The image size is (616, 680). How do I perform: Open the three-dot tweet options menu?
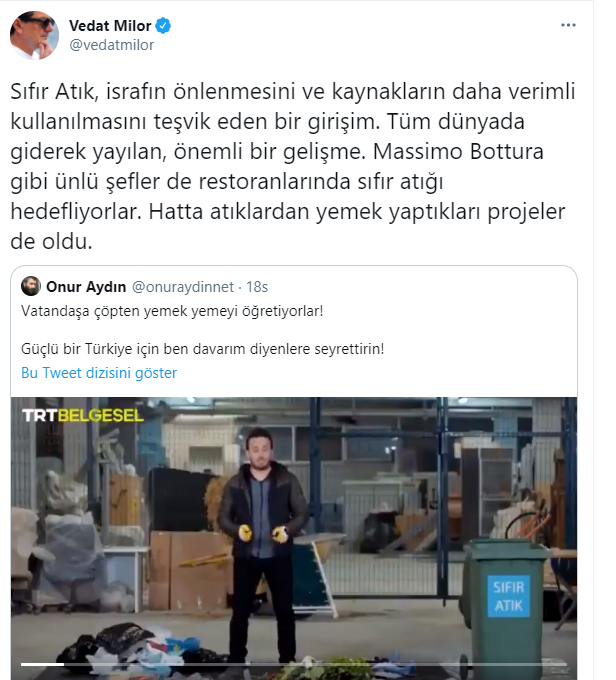[568, 25]
